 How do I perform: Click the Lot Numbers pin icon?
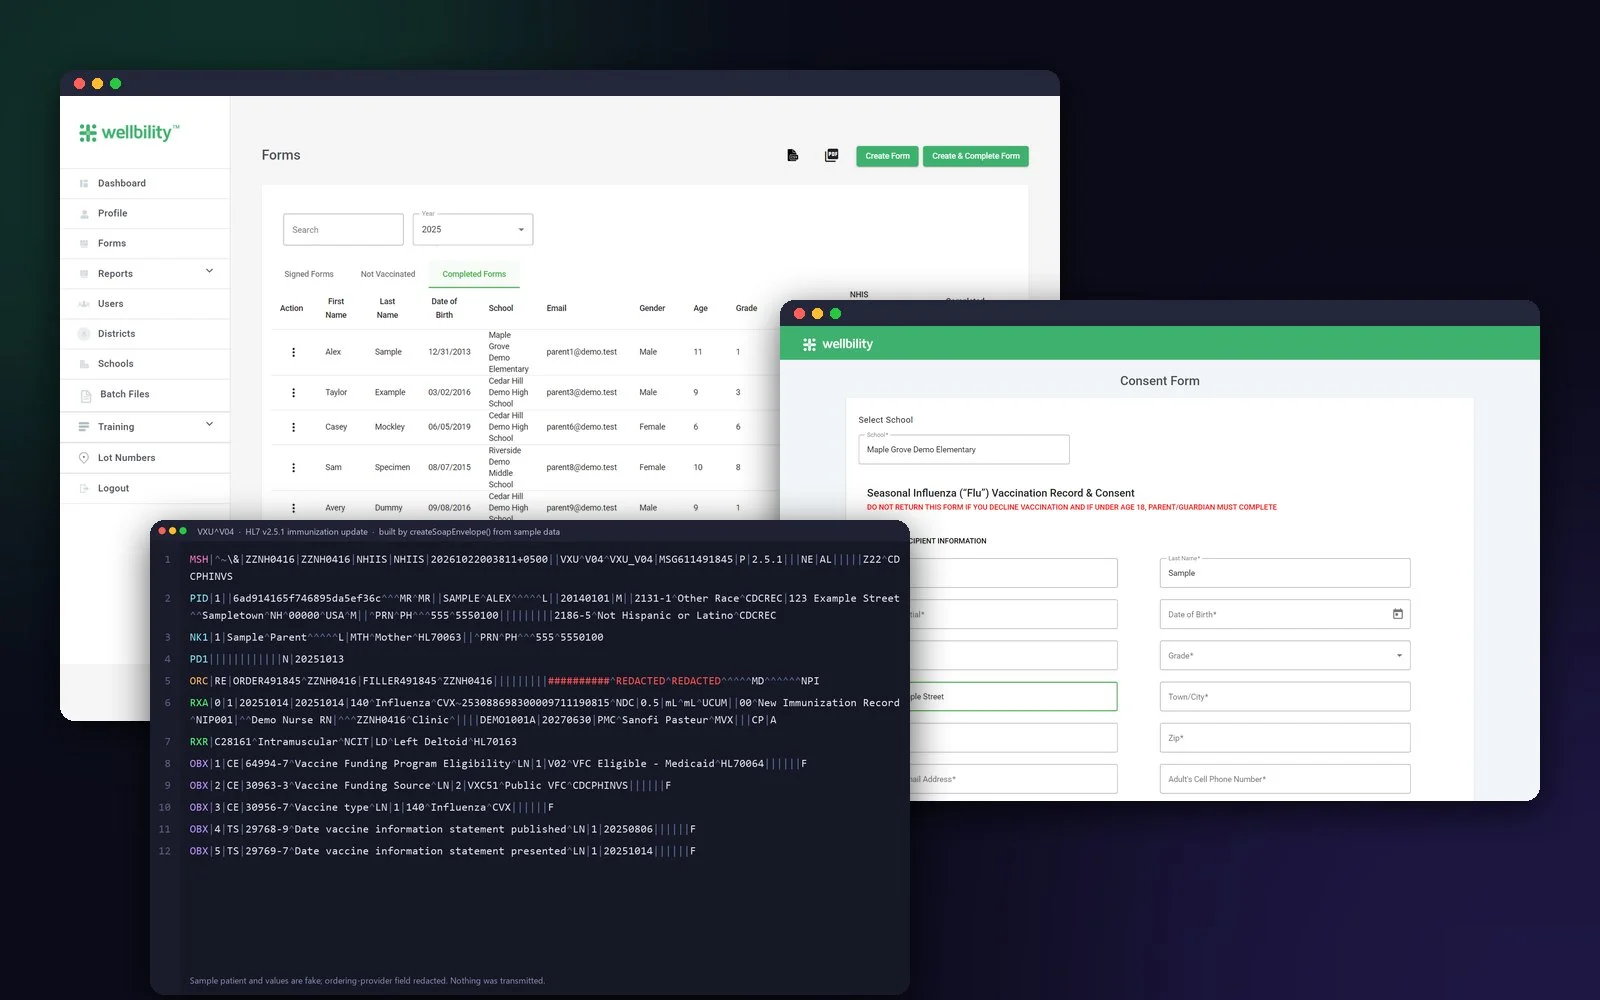[x=84, y=458]
